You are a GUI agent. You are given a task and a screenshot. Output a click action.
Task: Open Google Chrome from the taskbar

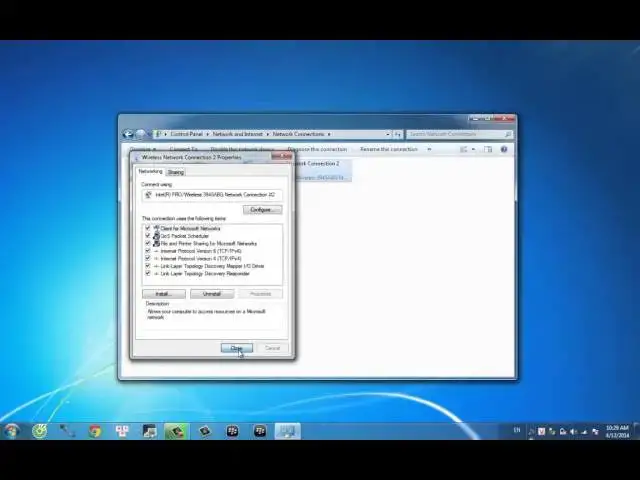coord(95,431)
